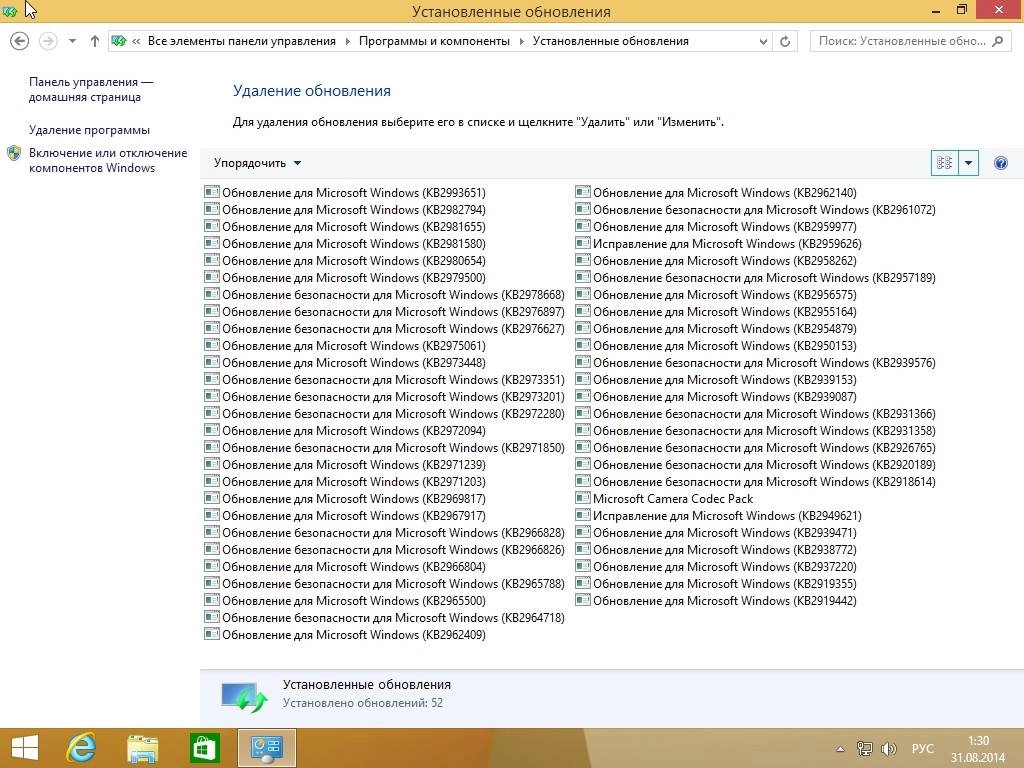Image resolution: width=1024 pixels, height=768 pixels.
Task: Click the icon of Microsoft Camera Codec Pack
Action: click(583, 498)
